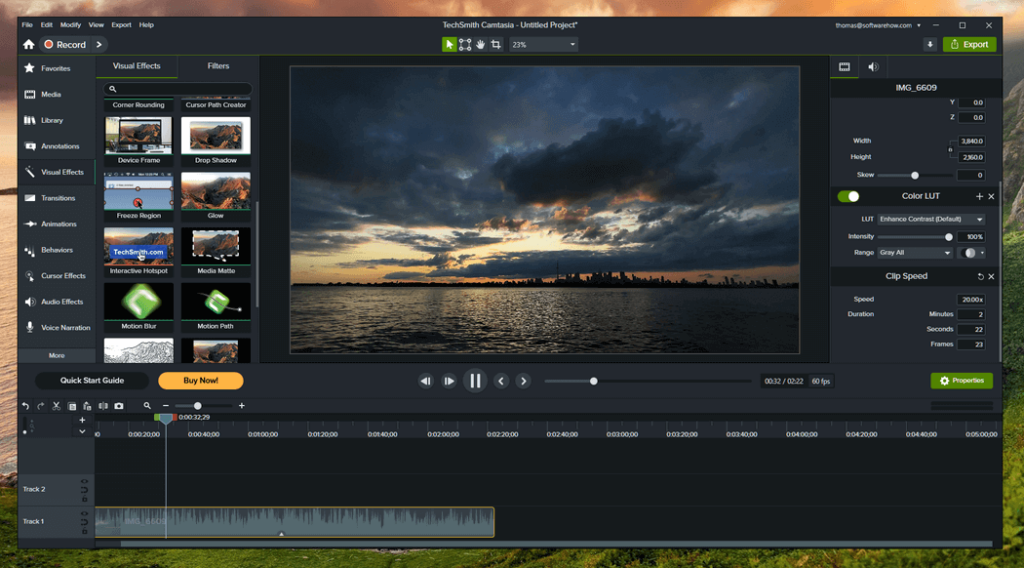
Task: Copy selected timeline media
Action: click(72, 406)
